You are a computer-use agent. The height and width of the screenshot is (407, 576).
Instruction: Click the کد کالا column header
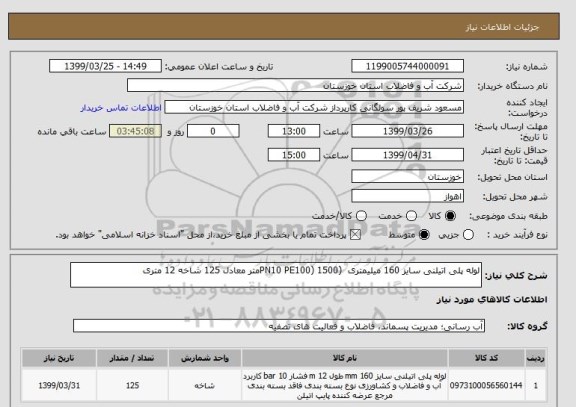click(x=486, y=358)
